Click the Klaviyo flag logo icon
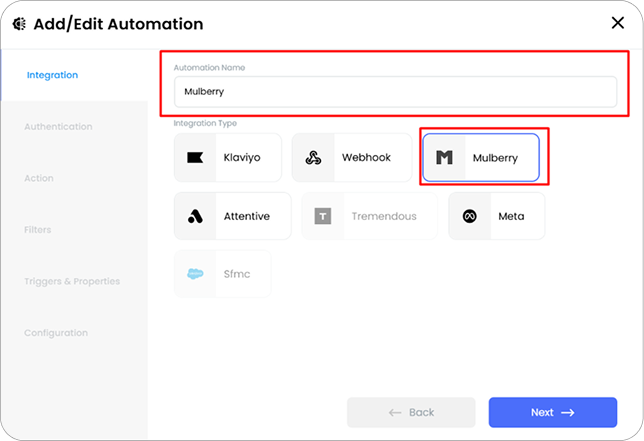 [x=195, y=158]
